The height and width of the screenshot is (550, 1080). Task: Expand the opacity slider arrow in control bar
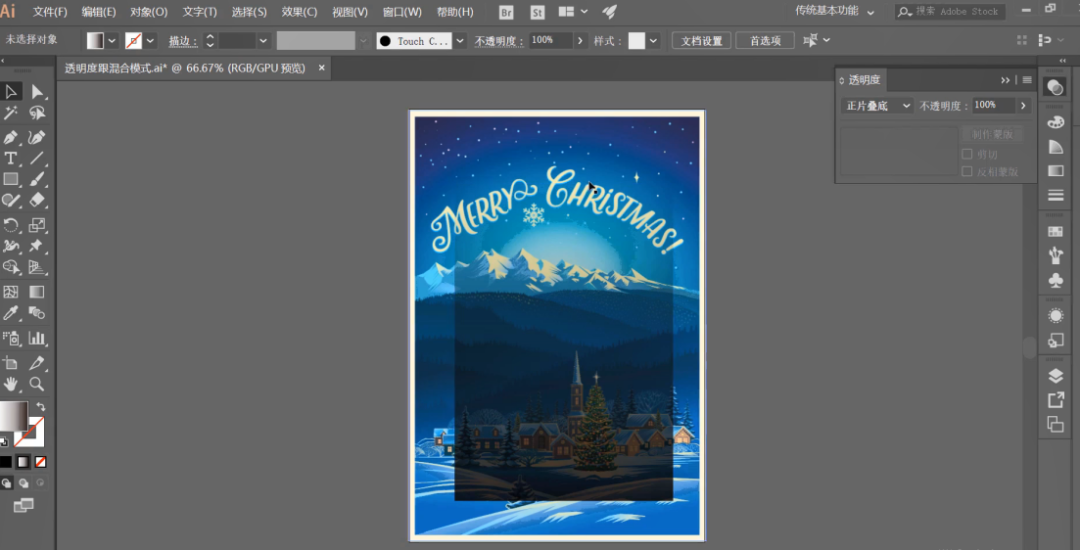tap(580, 41)
